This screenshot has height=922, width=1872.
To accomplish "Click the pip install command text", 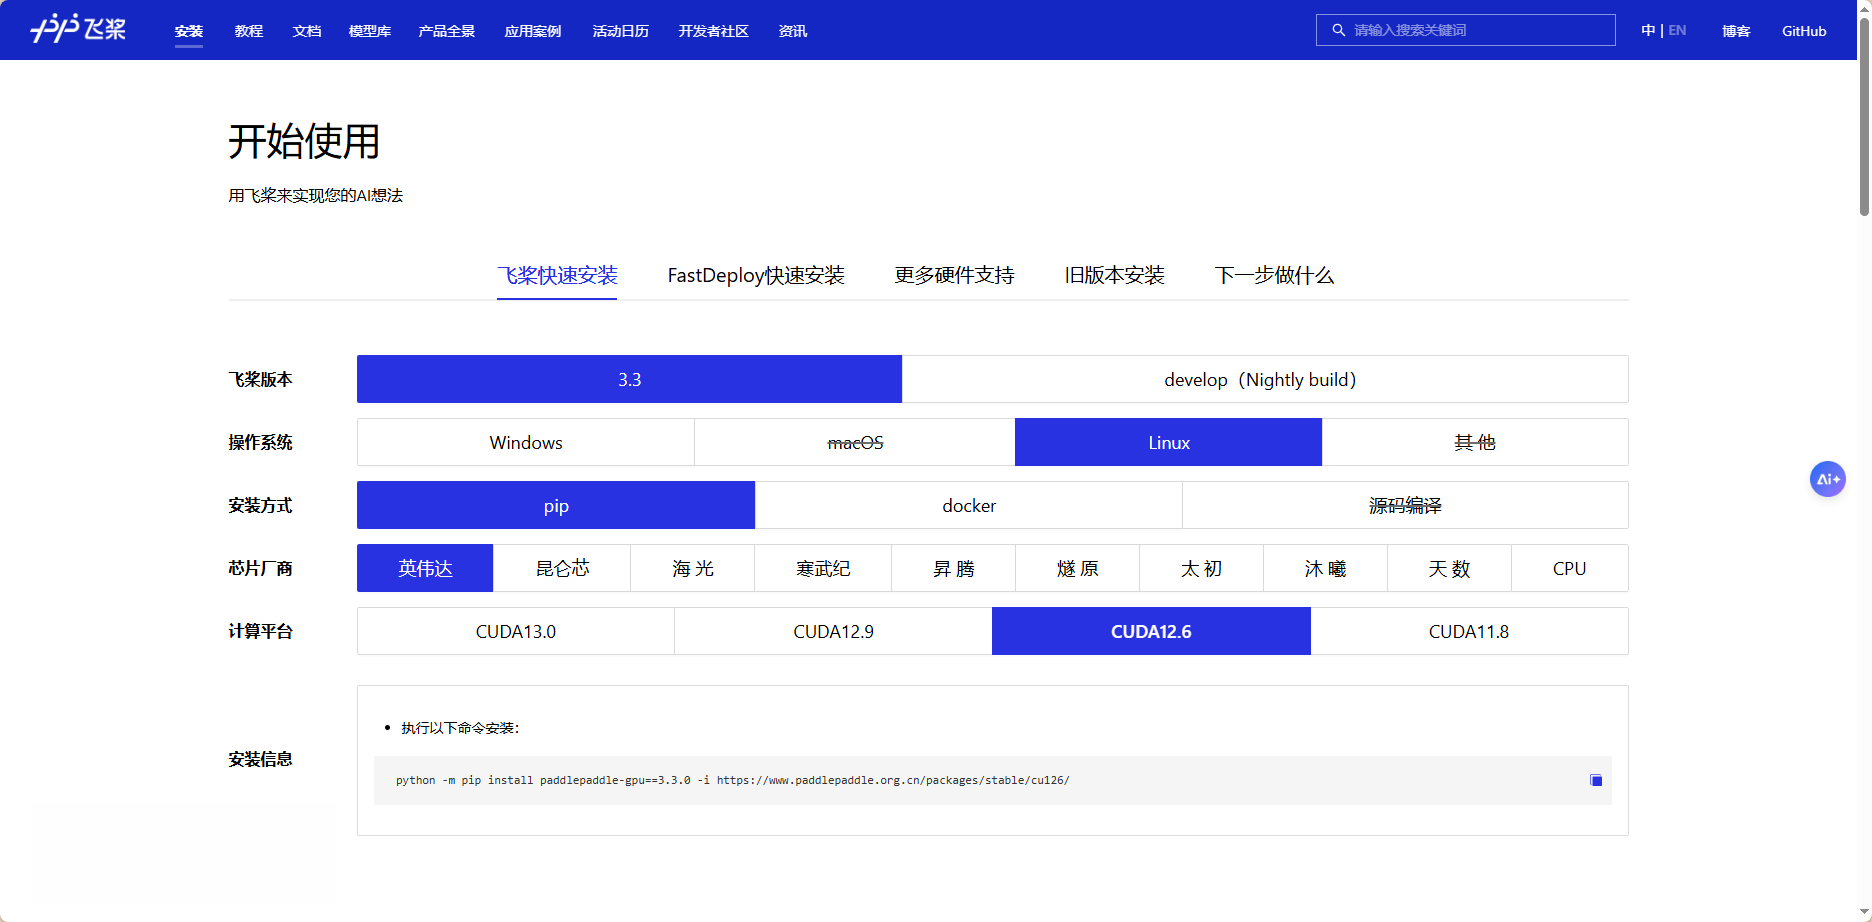I will (732, 780).
